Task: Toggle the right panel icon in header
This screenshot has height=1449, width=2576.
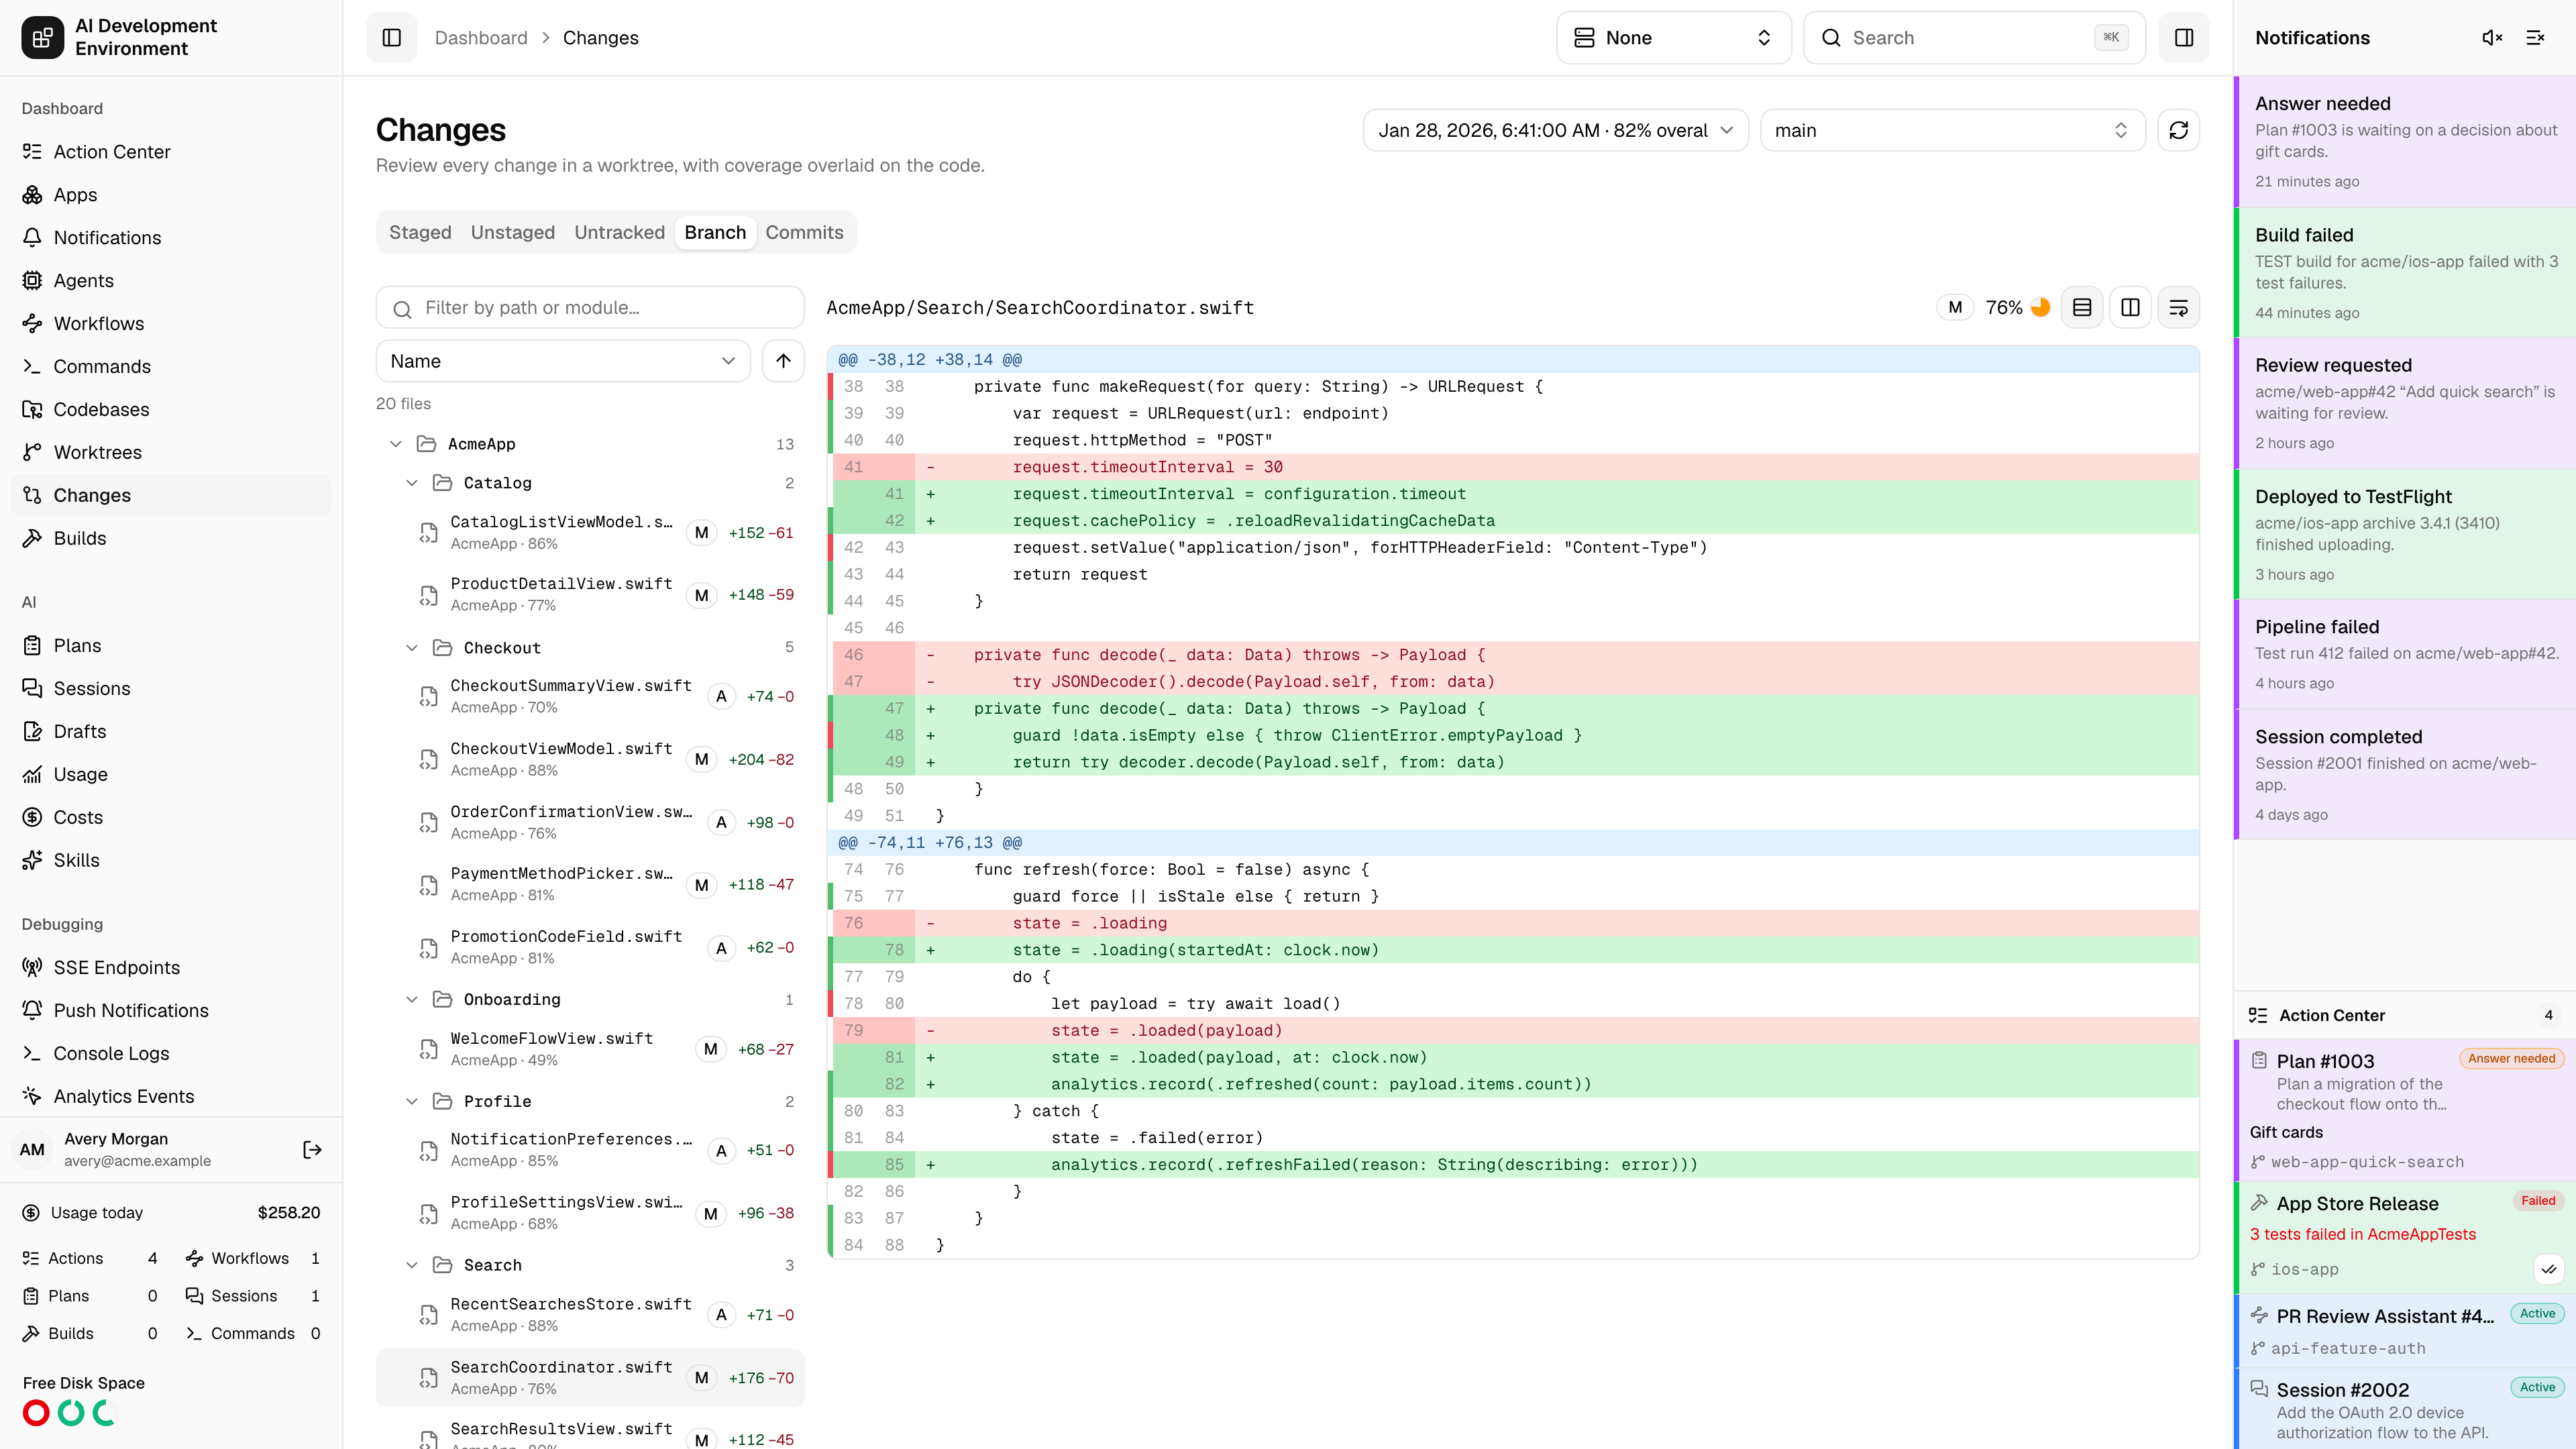Action: coord(2184,38)
